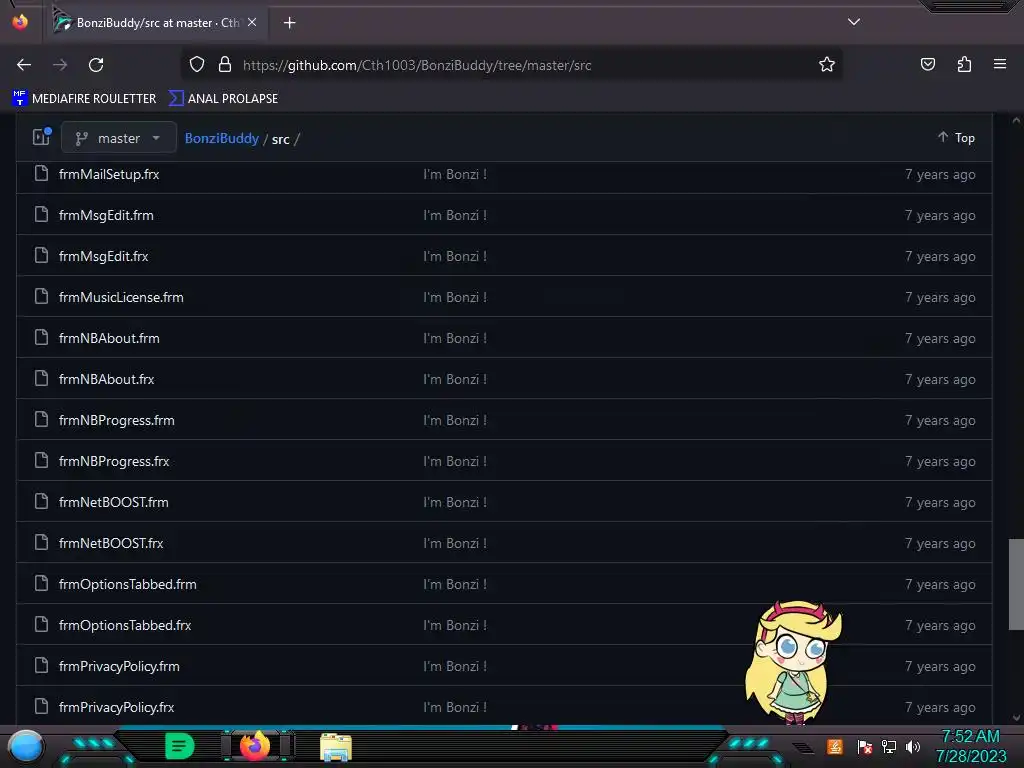Save page to Pocket
This screenshot has height=768, width=1024.
(927, 65)
